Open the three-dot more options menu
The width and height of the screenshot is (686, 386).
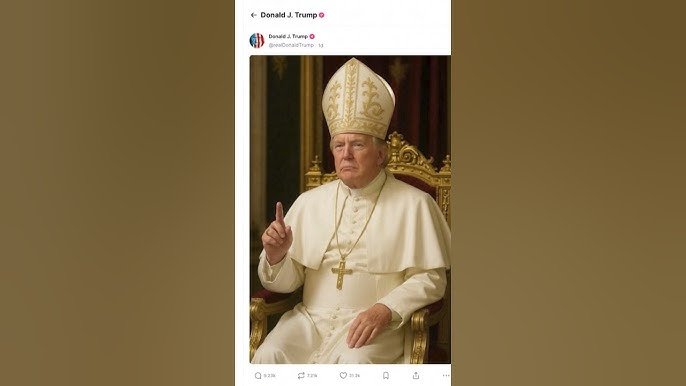click(446, 375)
